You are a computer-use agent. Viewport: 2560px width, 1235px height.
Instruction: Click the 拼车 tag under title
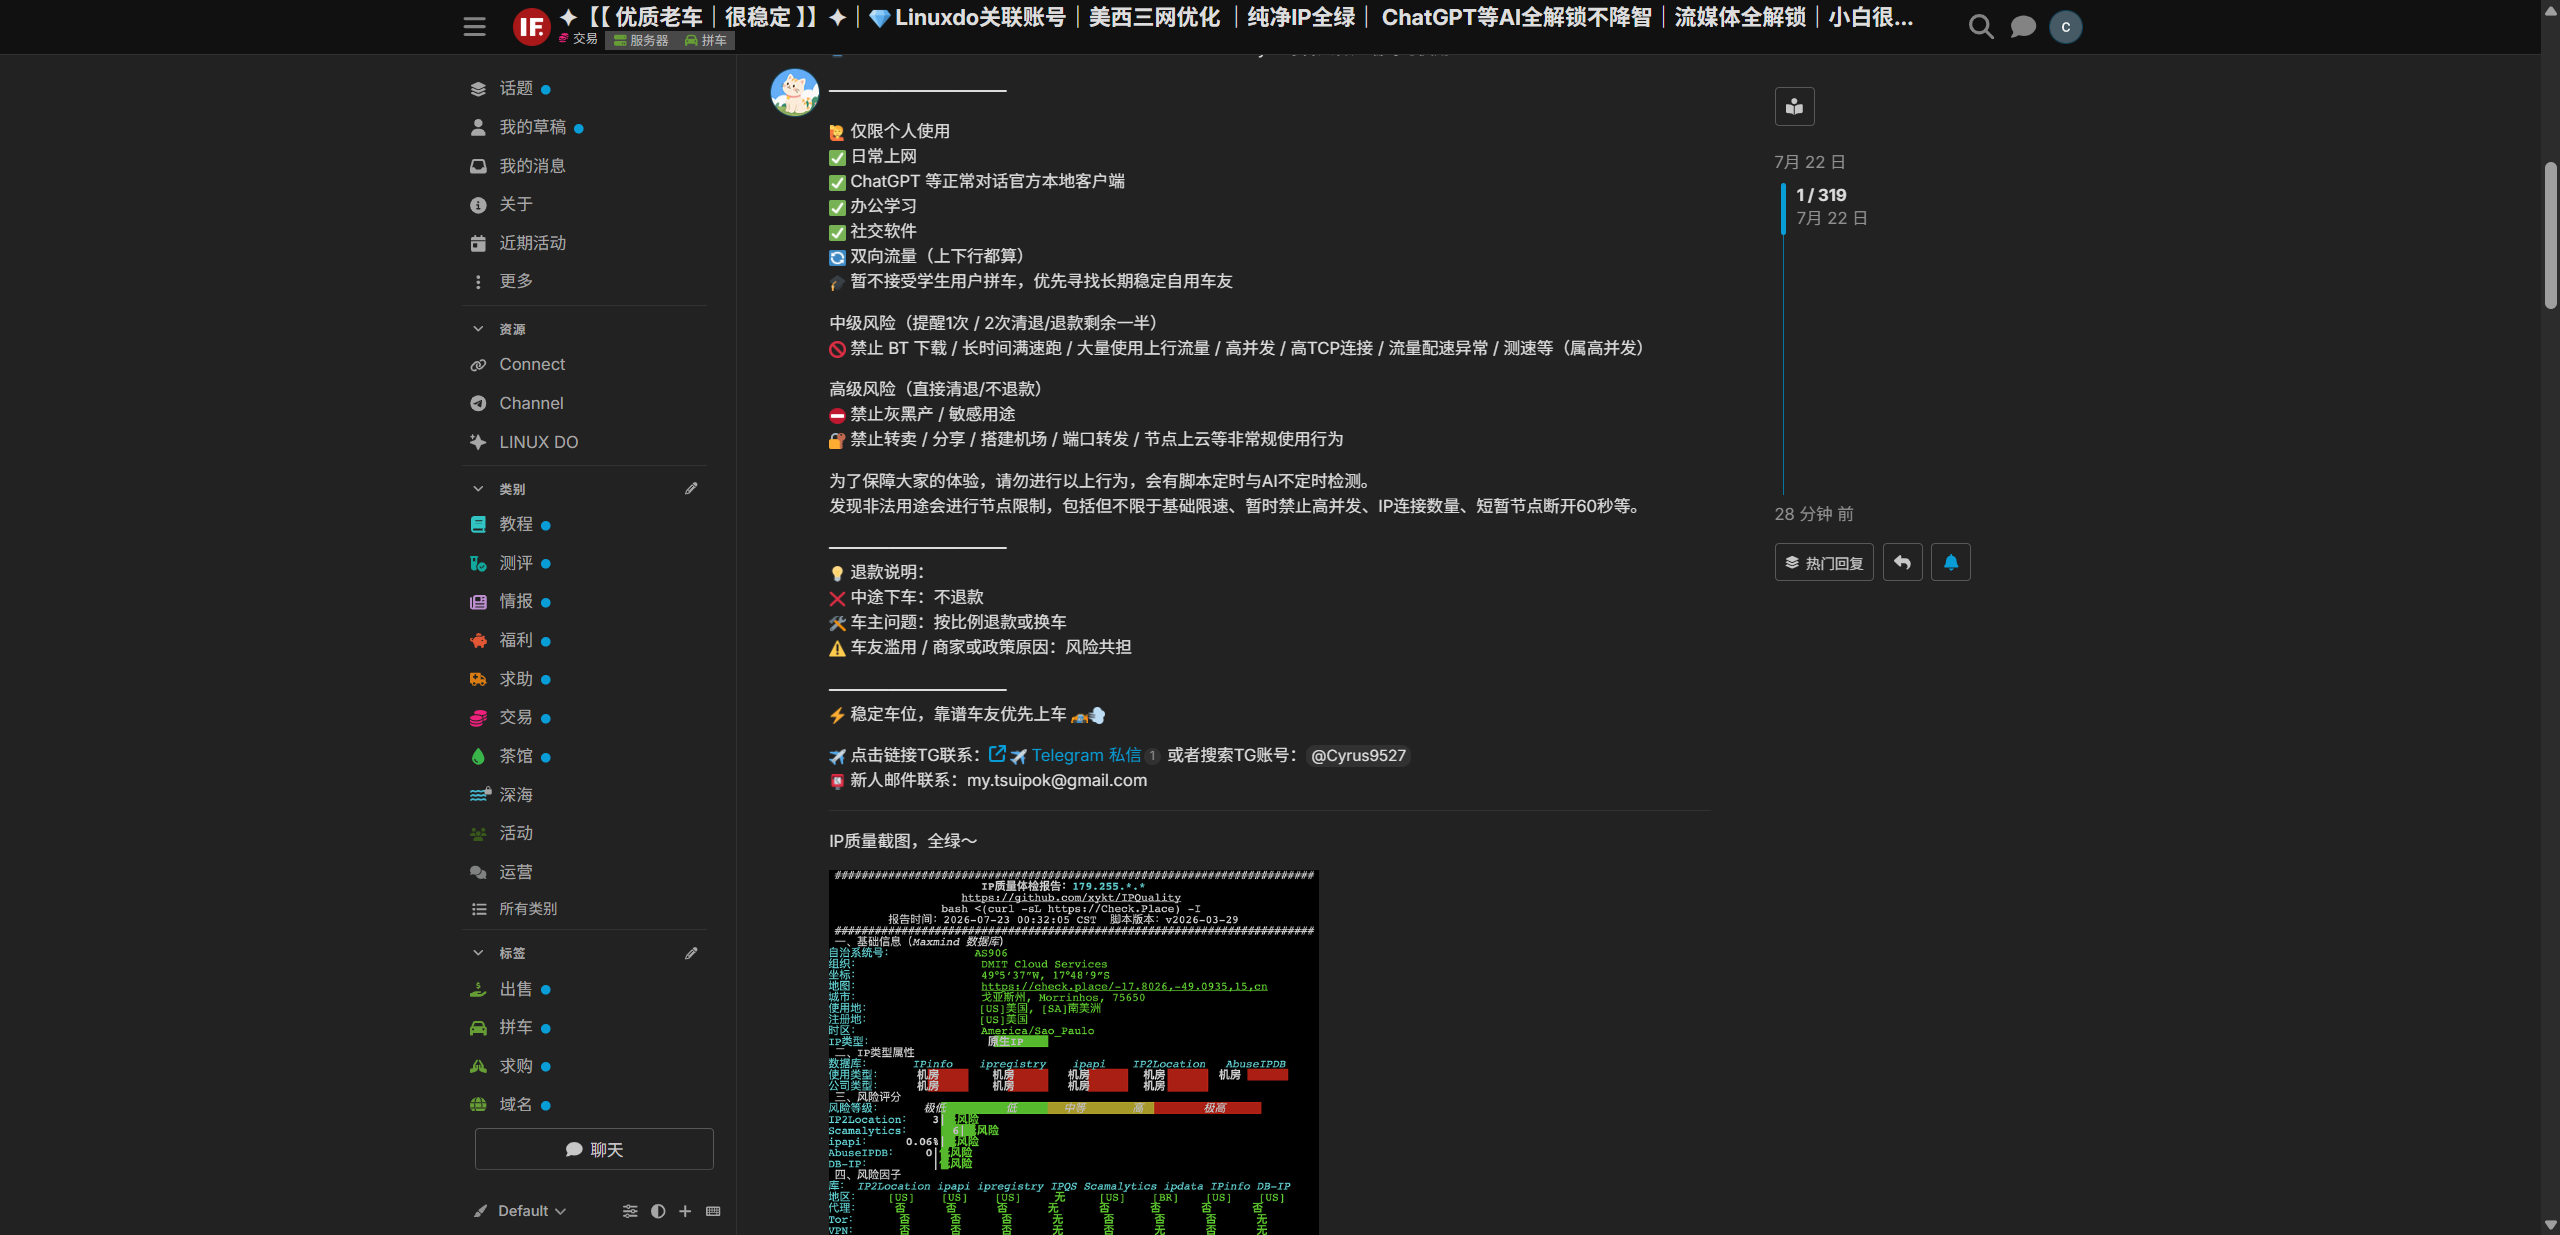706,40
